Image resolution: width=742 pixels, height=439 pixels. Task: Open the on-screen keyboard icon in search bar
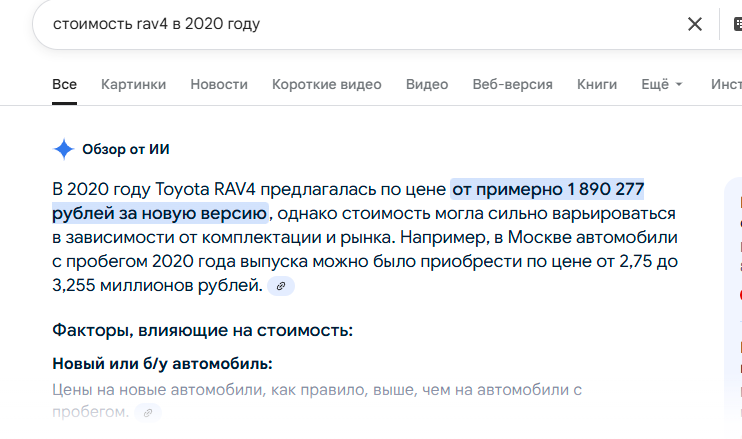pyautogui.click(x=738, y=24)
